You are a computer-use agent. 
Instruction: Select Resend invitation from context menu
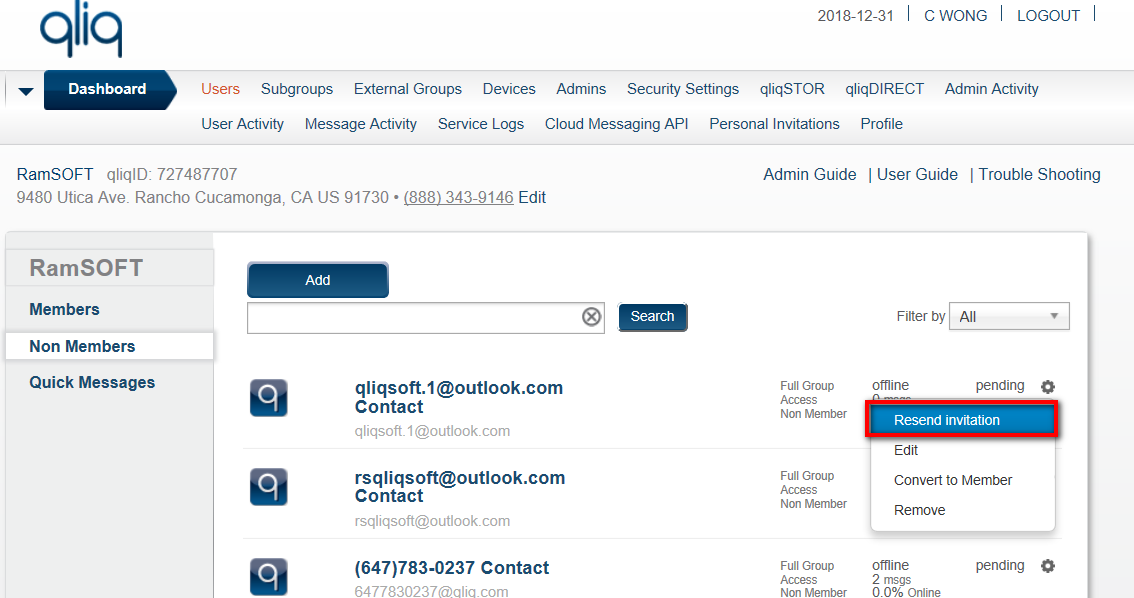[x=946, y=420]
